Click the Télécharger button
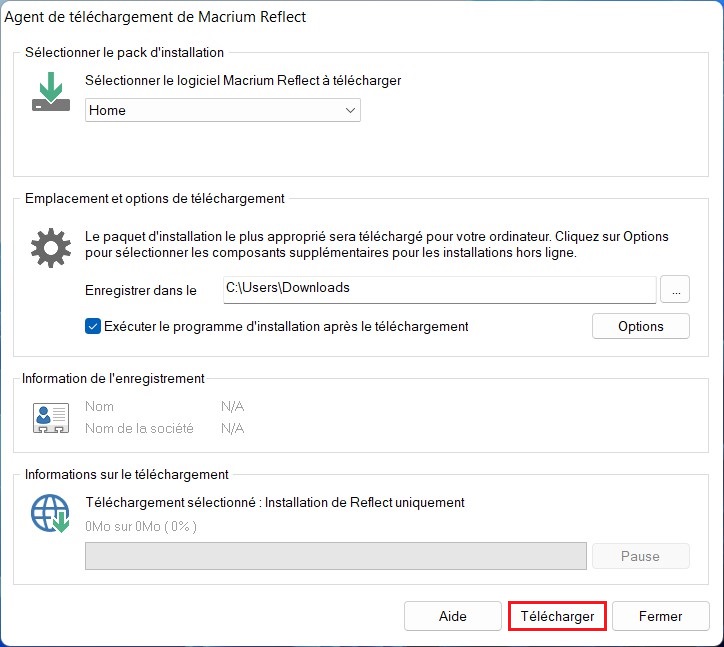The width and height of the screenshot is (724, 647). (557, 616)
